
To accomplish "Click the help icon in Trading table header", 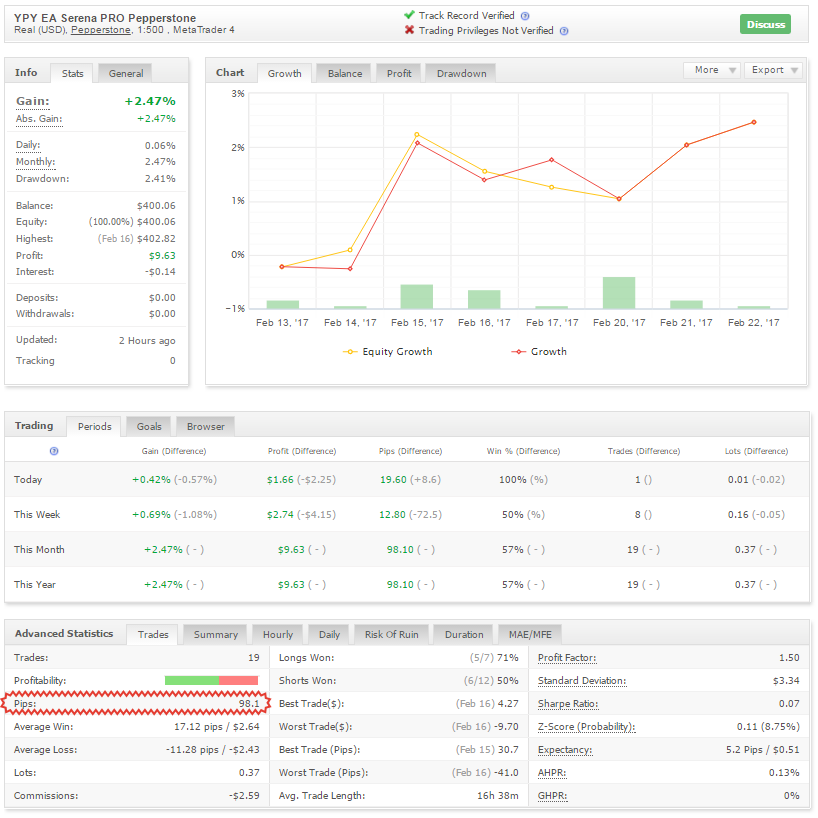I will (54, 451).
